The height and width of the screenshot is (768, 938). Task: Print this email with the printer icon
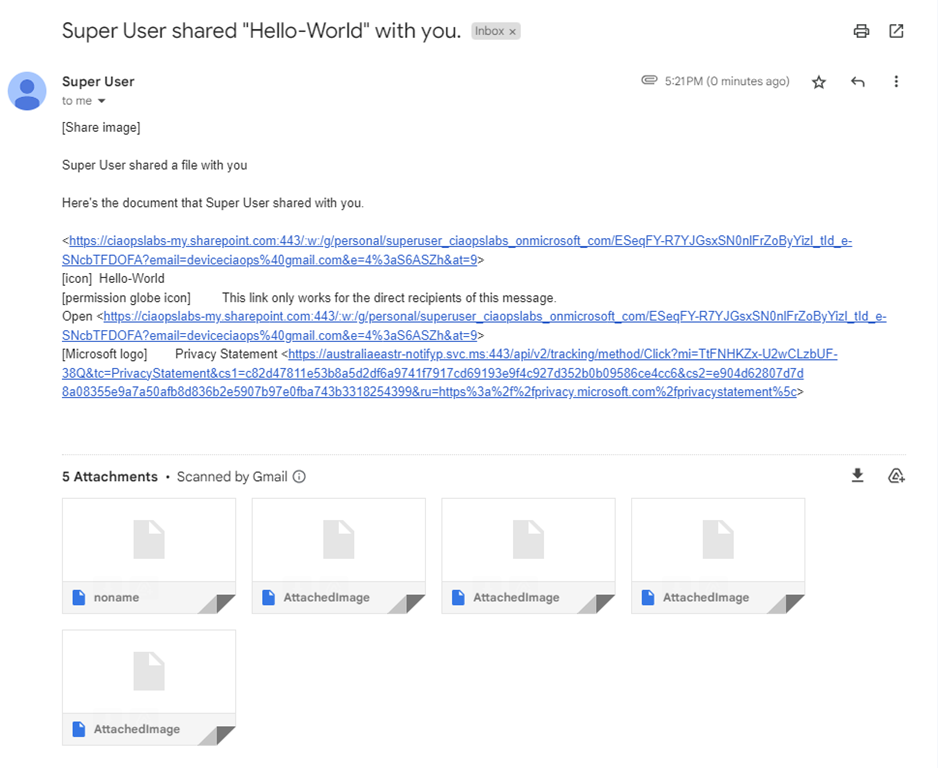(861, 31)
